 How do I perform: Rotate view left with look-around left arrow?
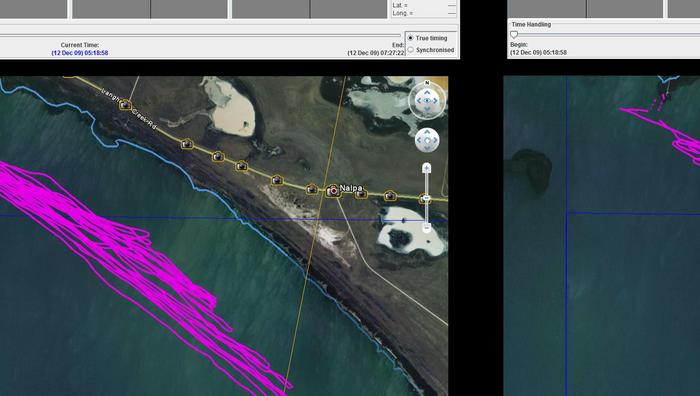(419, 101)
